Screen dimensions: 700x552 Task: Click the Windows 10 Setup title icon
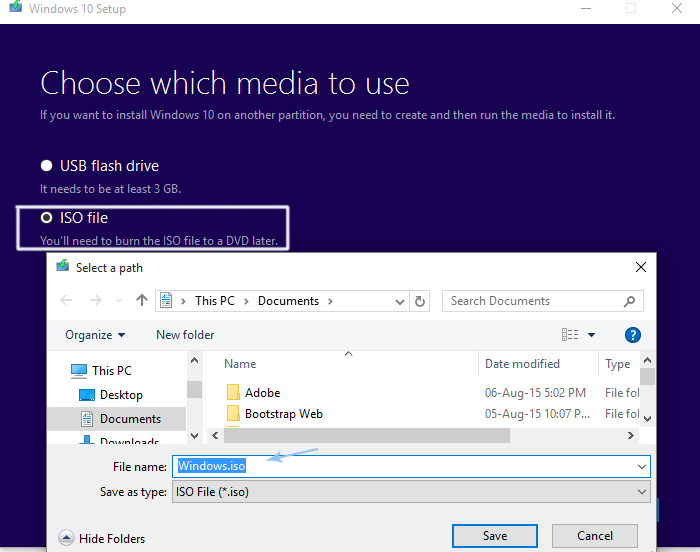(x=16, y=7)
